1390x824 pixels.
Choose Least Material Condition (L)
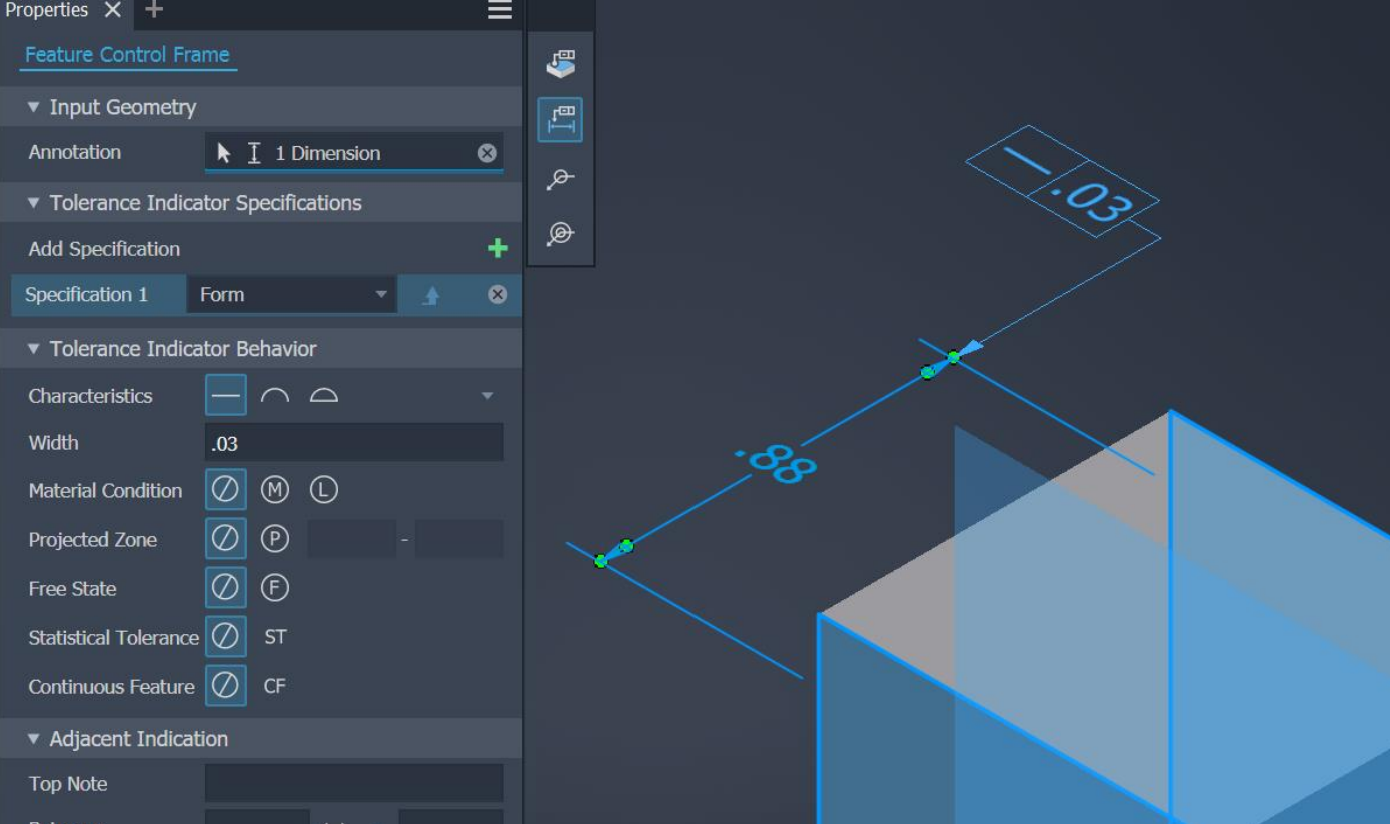(x=323, y=490)
